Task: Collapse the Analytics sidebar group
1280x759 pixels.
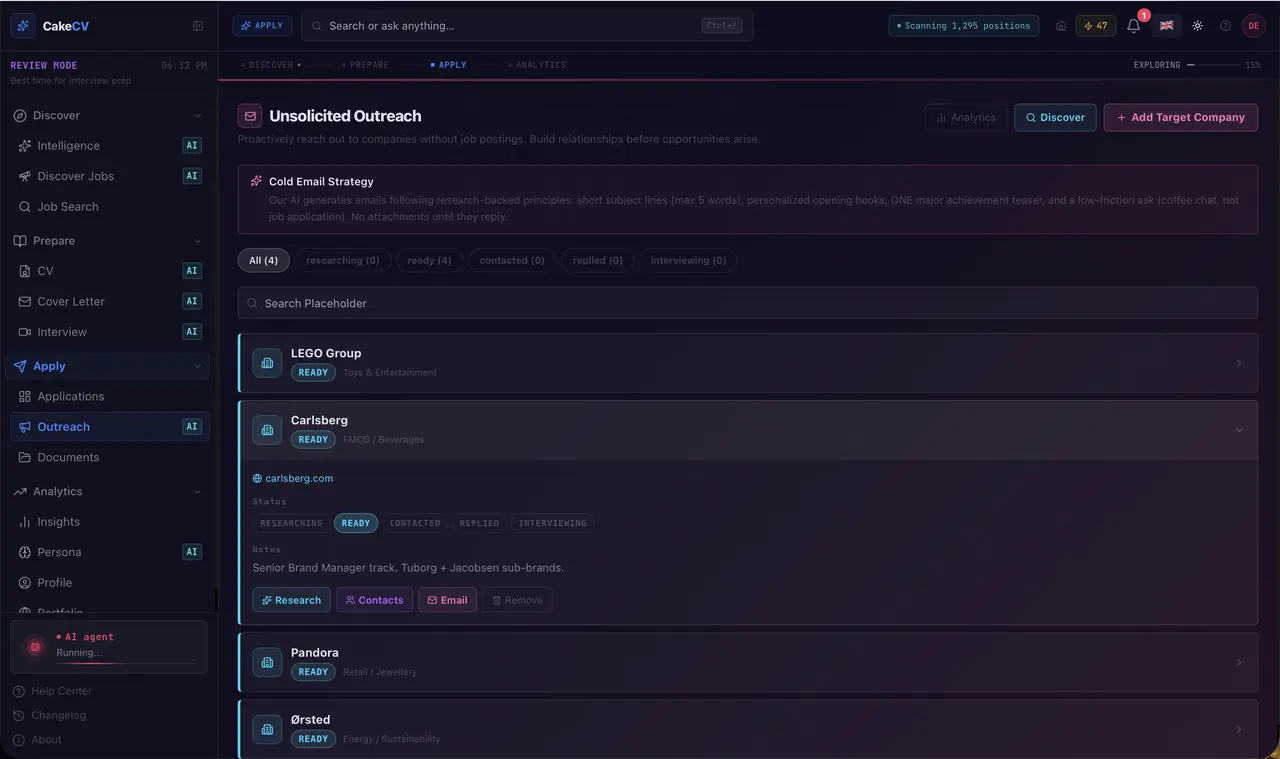Action: pyautogui.click(x=197, y=492)
